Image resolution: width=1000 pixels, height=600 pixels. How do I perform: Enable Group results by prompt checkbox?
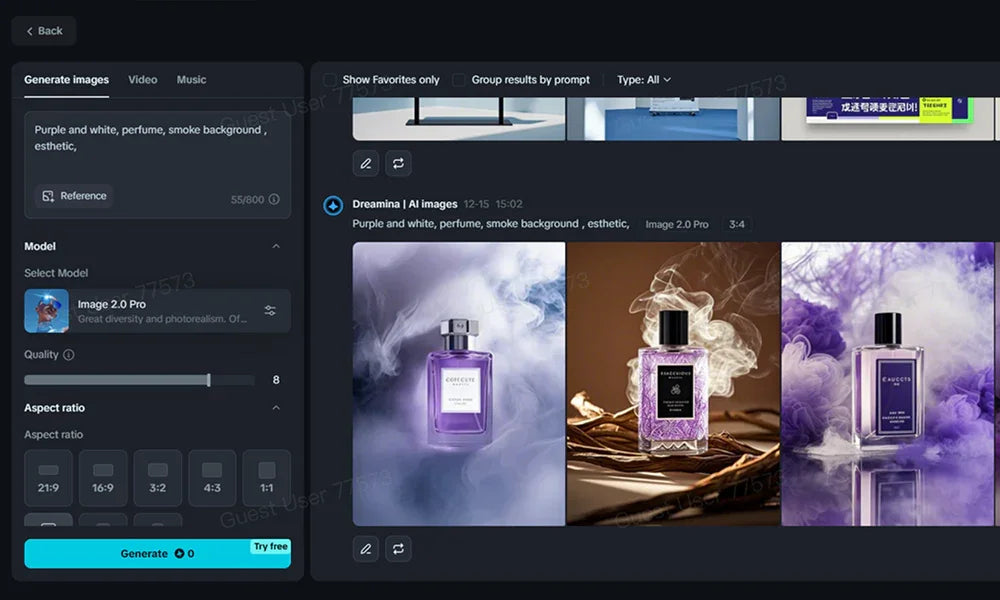click(x=459, y=80)
